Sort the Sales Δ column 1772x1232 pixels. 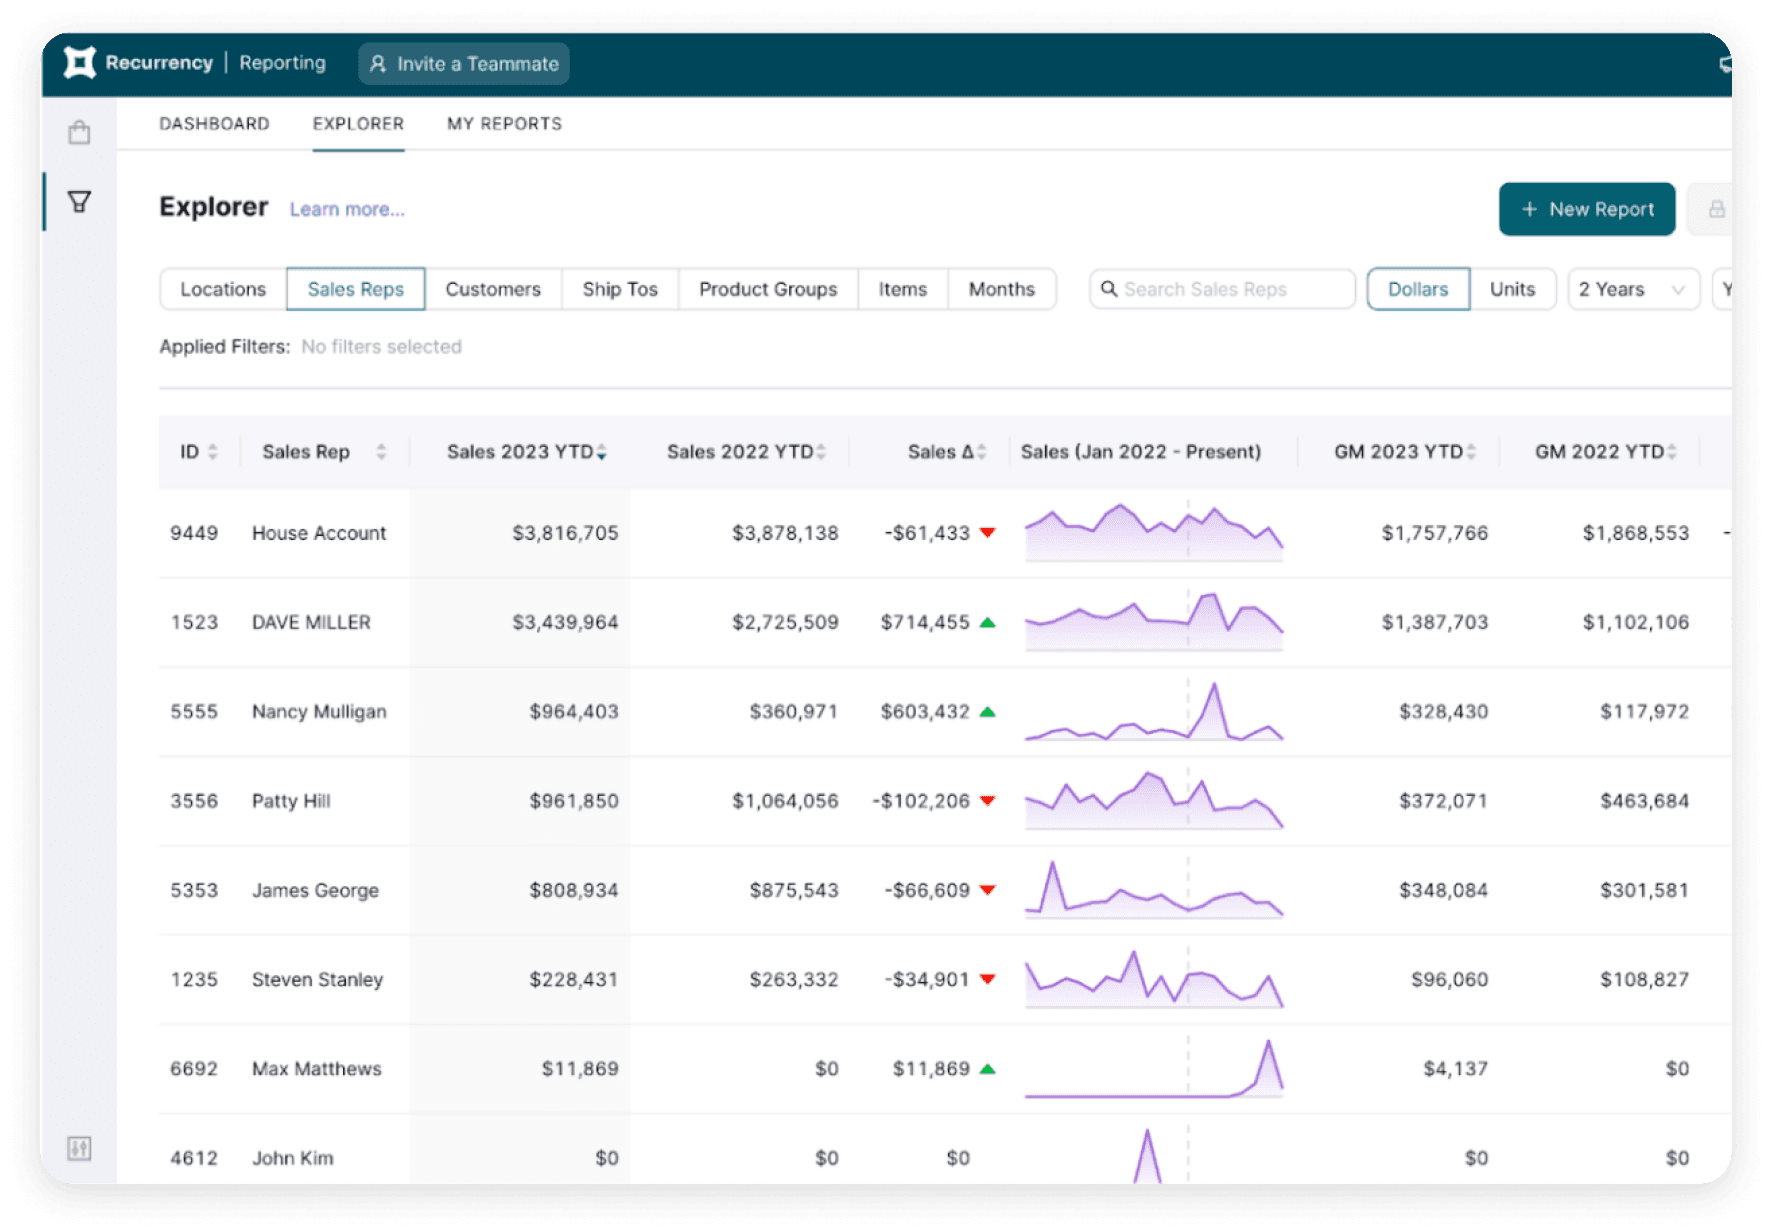pyautogui.click(x=981, y=452)
